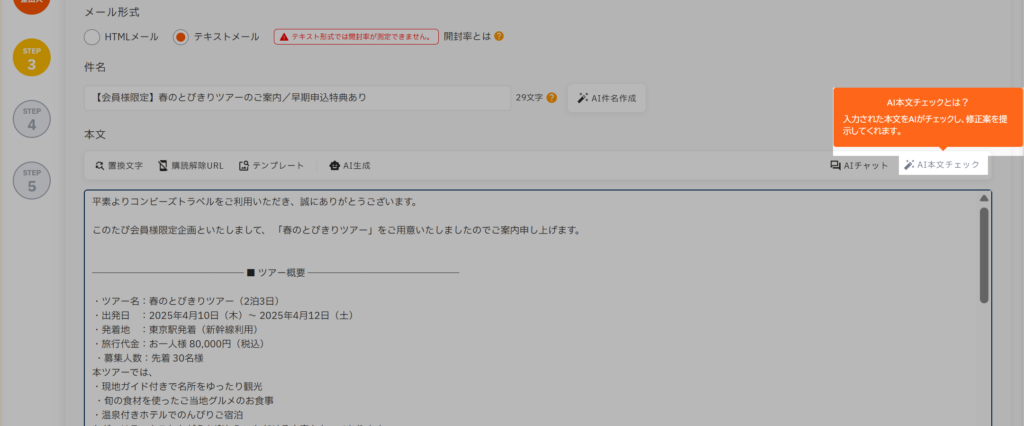The image size is (1024, 426).
Task: Click the 置換文字 icon in body toolbar
Action: (x=100, y=165)
